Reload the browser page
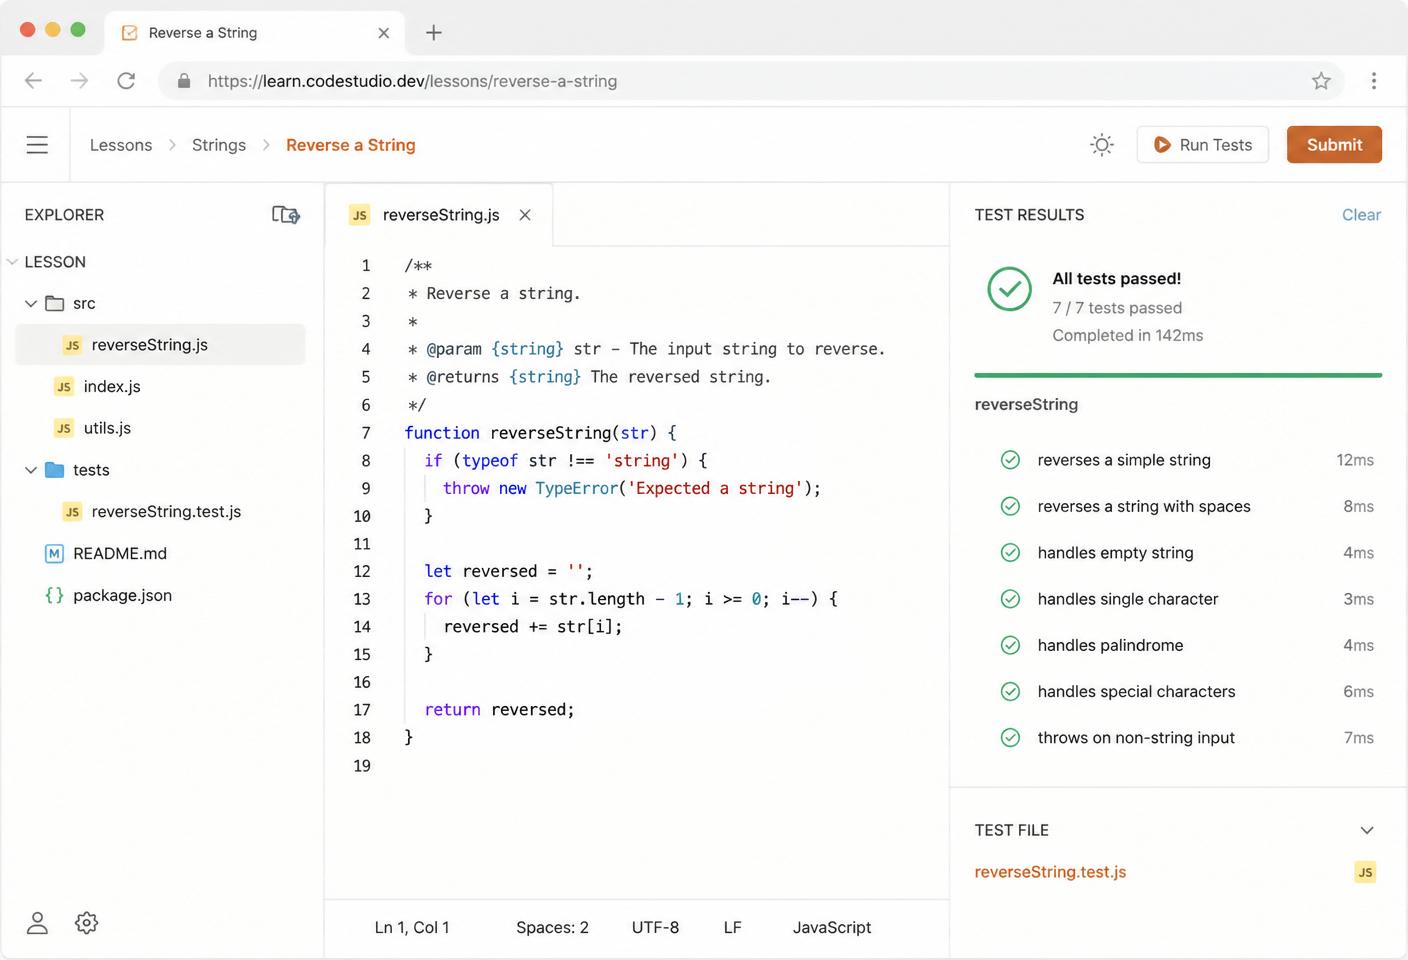Viewport: 1408px width, 960px height. pos(126,81)
